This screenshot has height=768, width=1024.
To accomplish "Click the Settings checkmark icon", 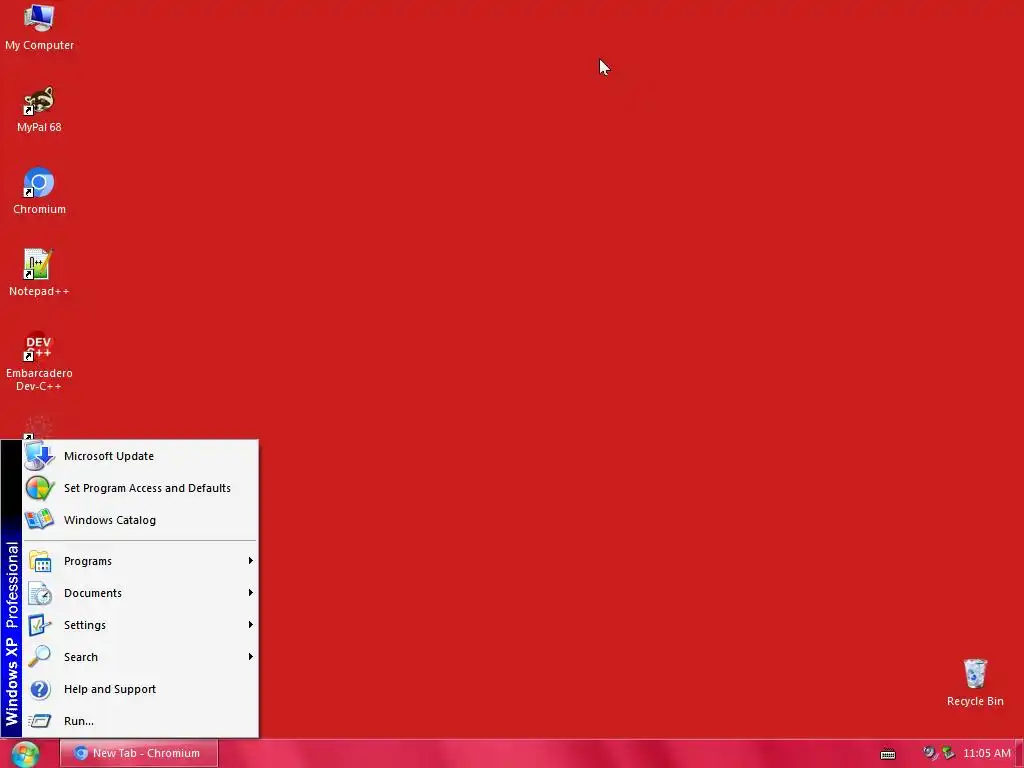I will [x=39, y=625].
